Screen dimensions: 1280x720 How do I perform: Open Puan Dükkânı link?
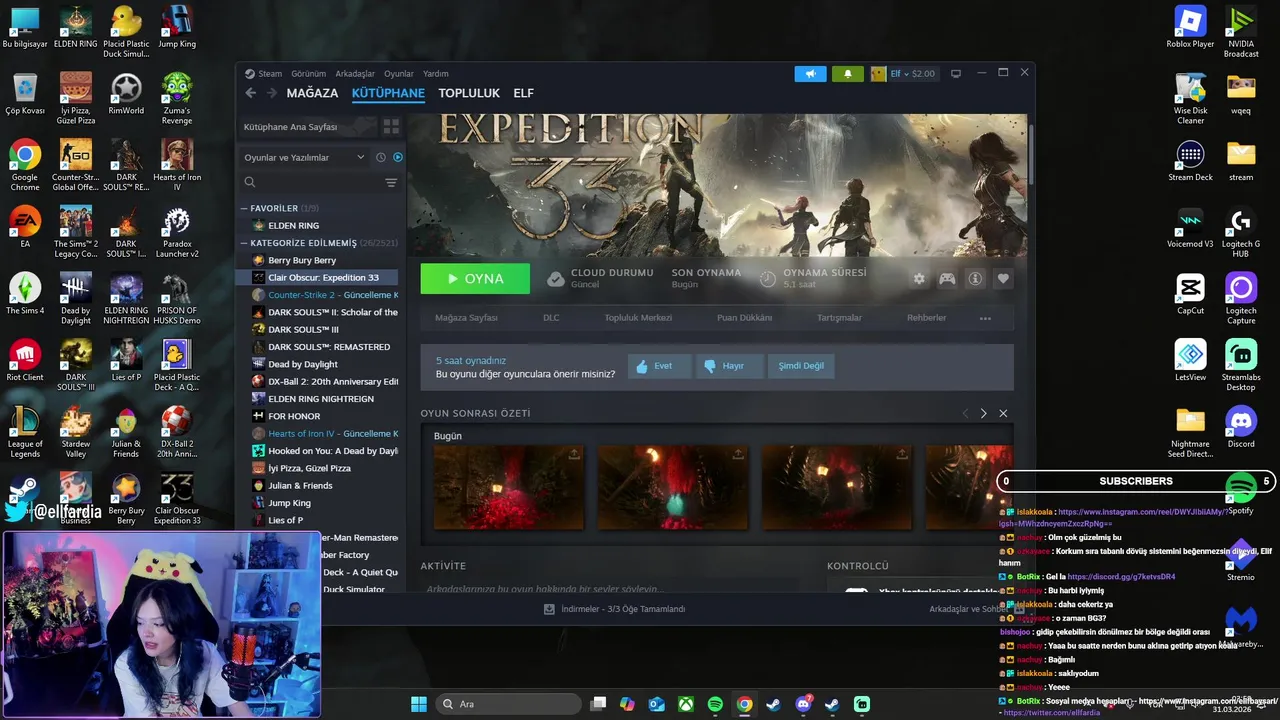coord(745,318)
